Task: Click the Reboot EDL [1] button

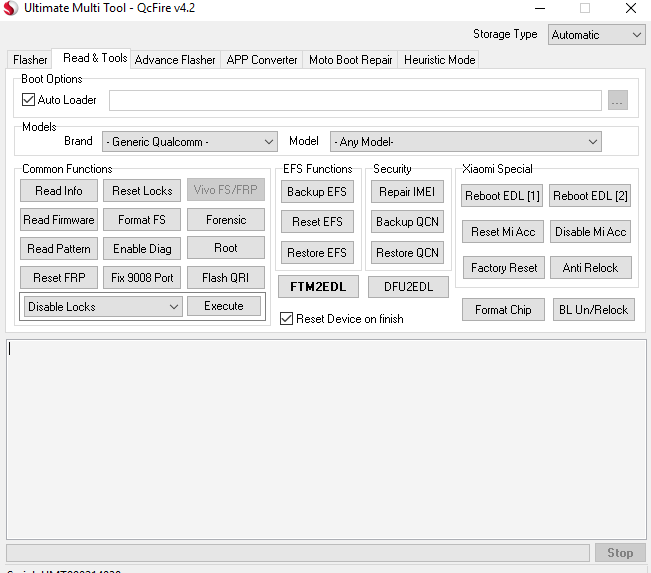Action: [502, 196]
